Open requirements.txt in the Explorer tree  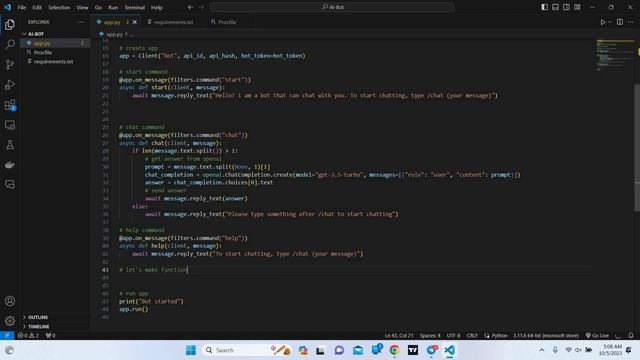(55, 62)
